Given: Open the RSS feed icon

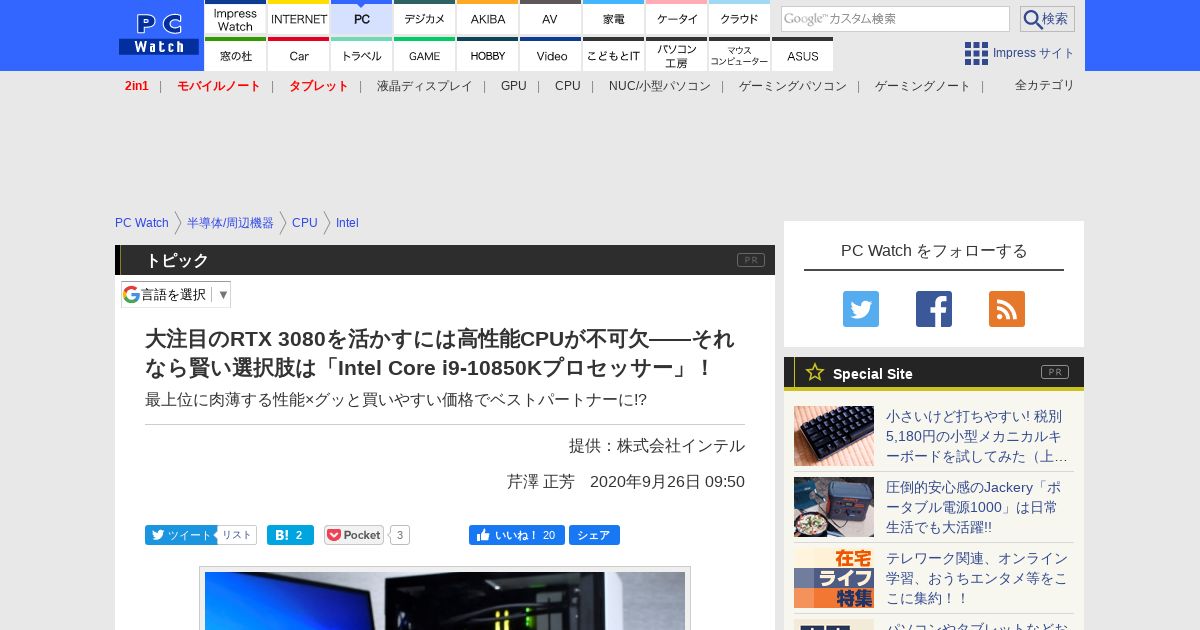Looking at the screenshot, I should (x=1007, y=309).
